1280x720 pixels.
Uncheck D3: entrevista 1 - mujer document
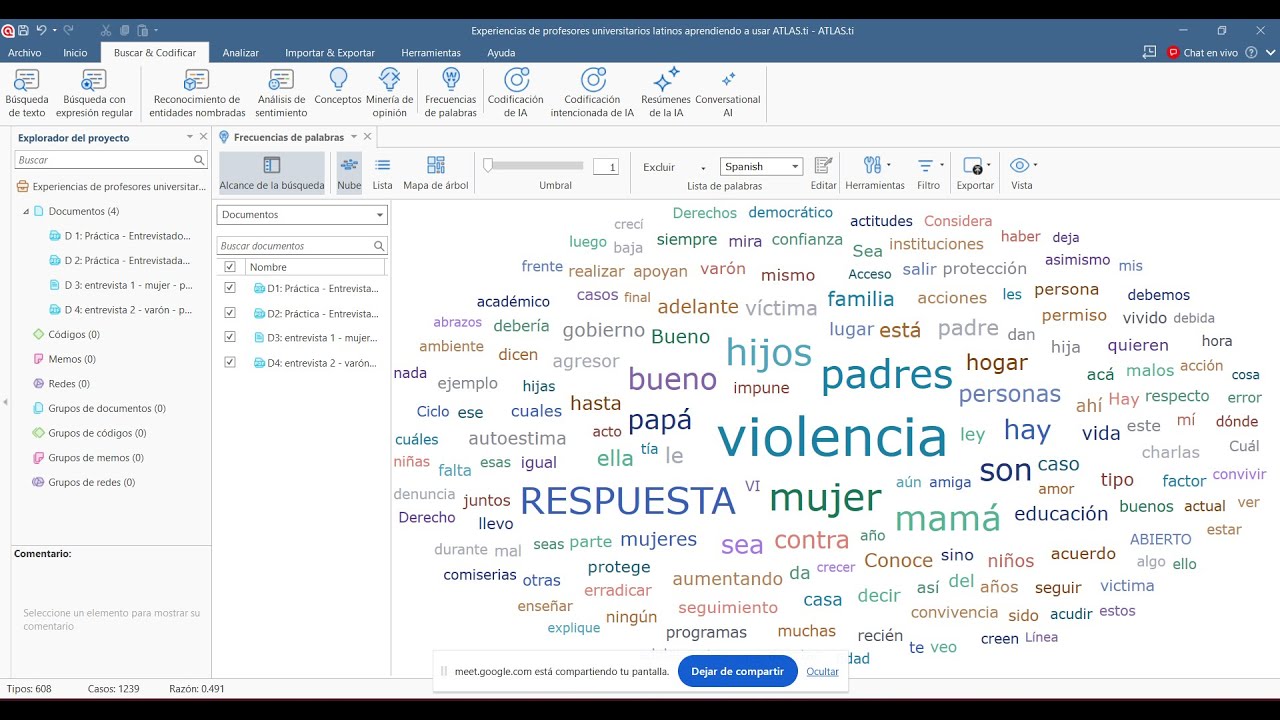[230, 338]
